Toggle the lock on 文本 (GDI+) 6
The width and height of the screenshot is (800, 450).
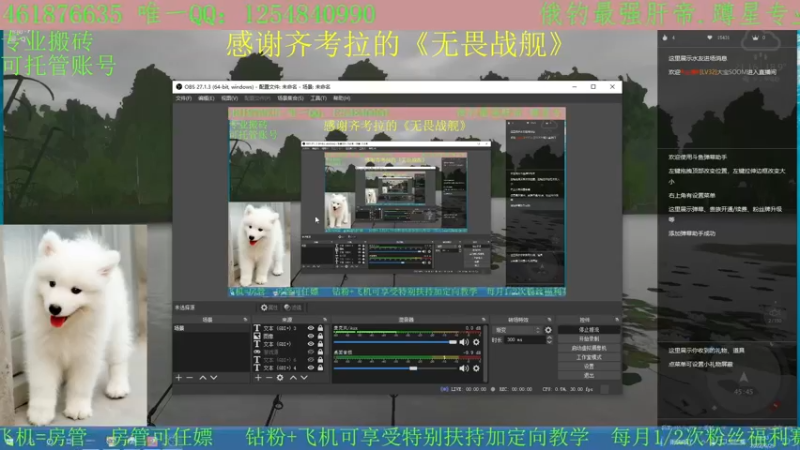(320, 360)
